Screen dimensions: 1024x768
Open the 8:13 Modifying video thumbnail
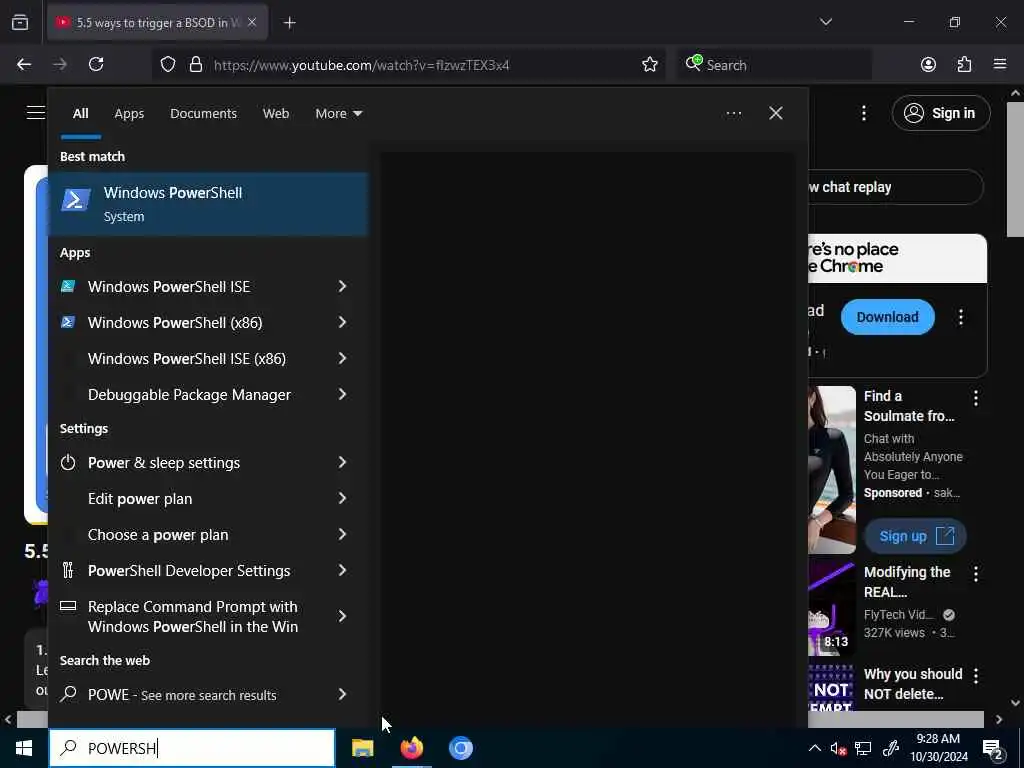pyautogui.click(x=831, y=607)
